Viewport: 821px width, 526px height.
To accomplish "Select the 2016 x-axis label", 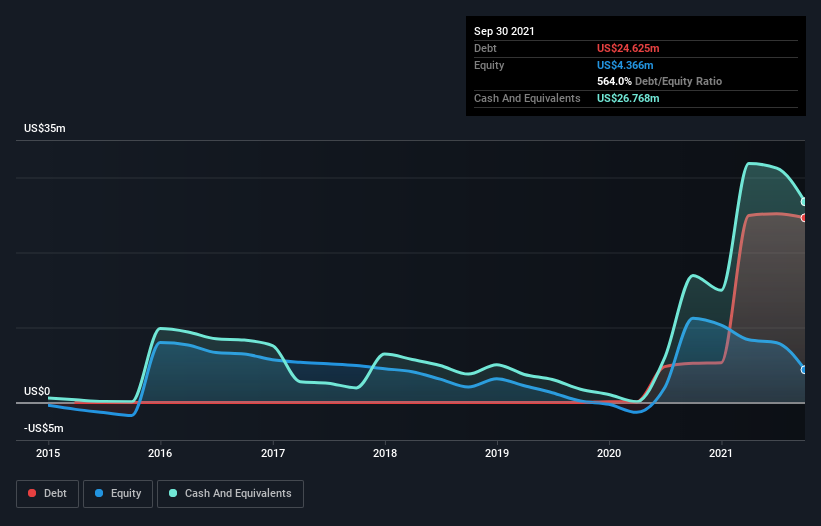I will click(x=160, y=453).
